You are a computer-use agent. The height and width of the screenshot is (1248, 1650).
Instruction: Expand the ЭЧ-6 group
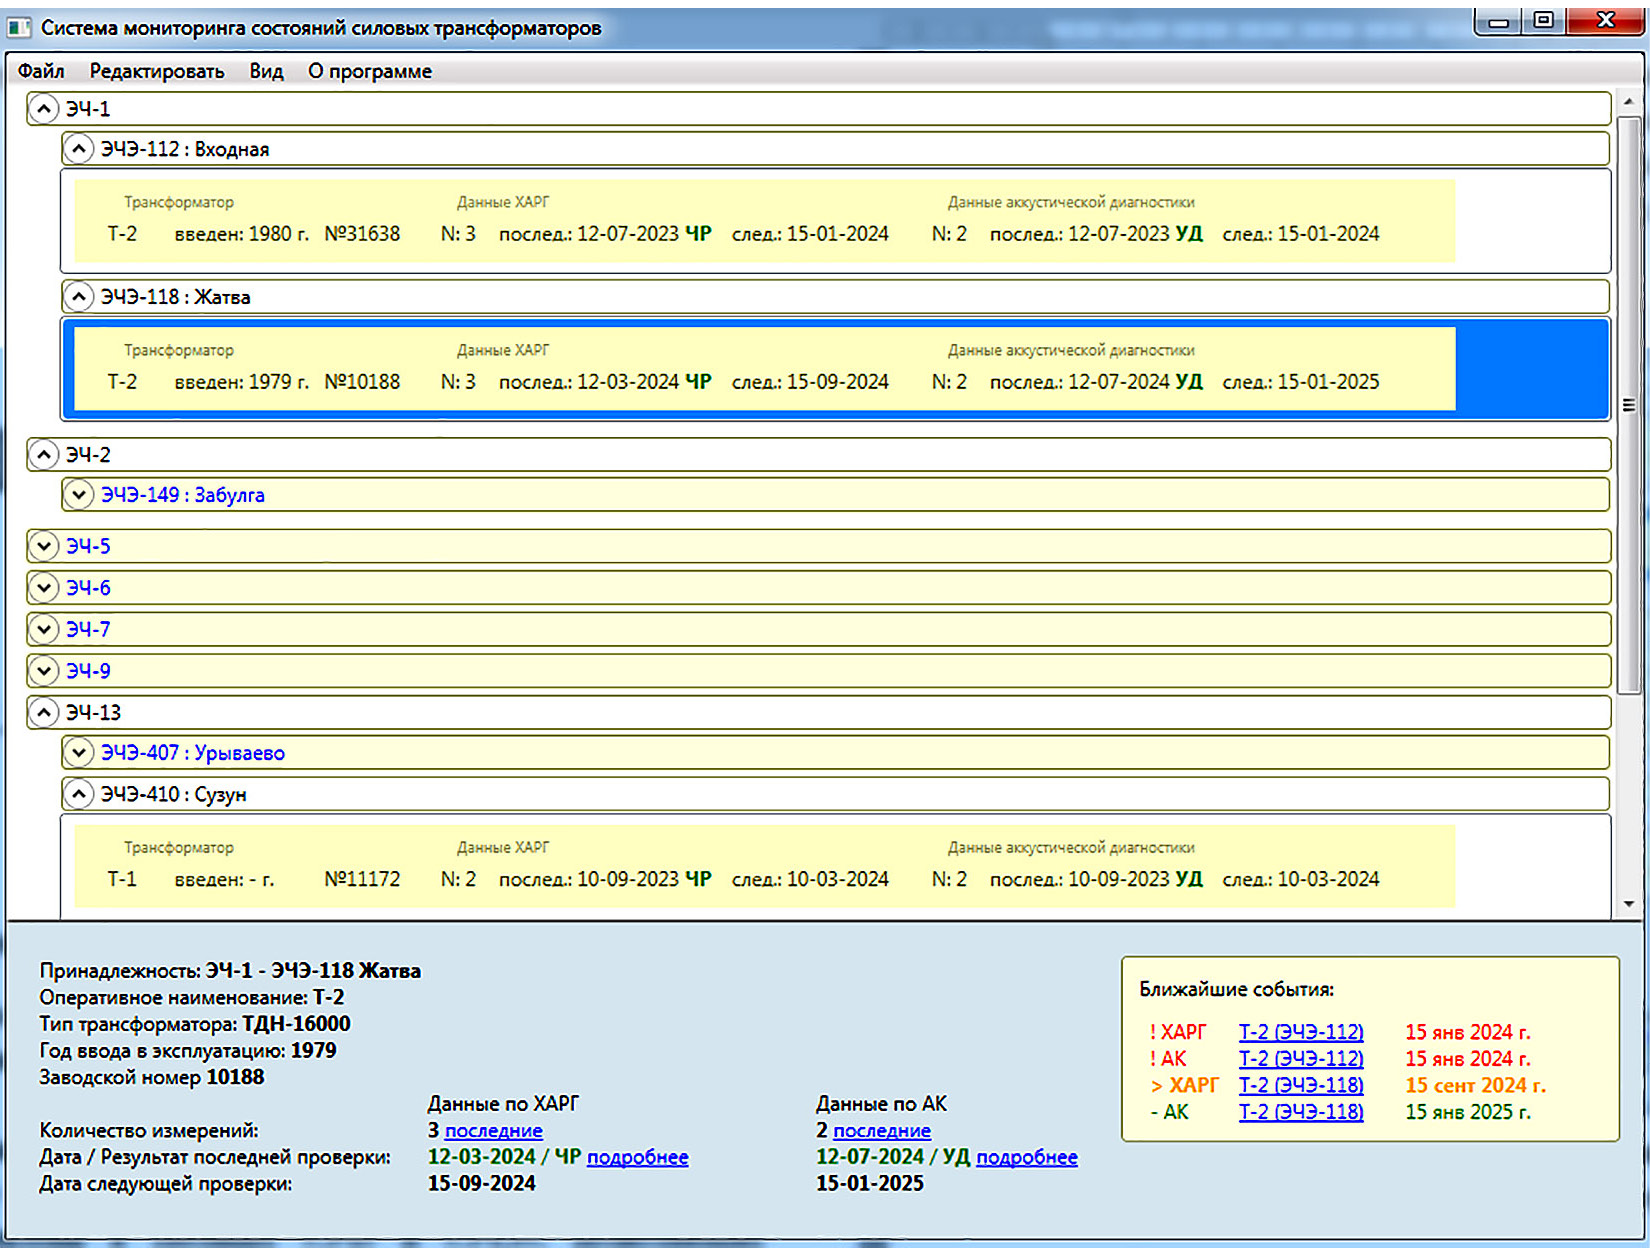[x=43, y=588]
